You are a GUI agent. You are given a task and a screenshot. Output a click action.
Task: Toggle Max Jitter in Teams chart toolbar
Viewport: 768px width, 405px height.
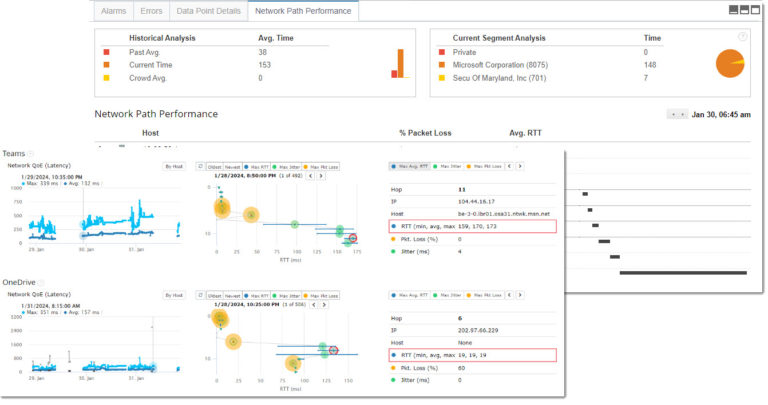[x=287, y=167]
